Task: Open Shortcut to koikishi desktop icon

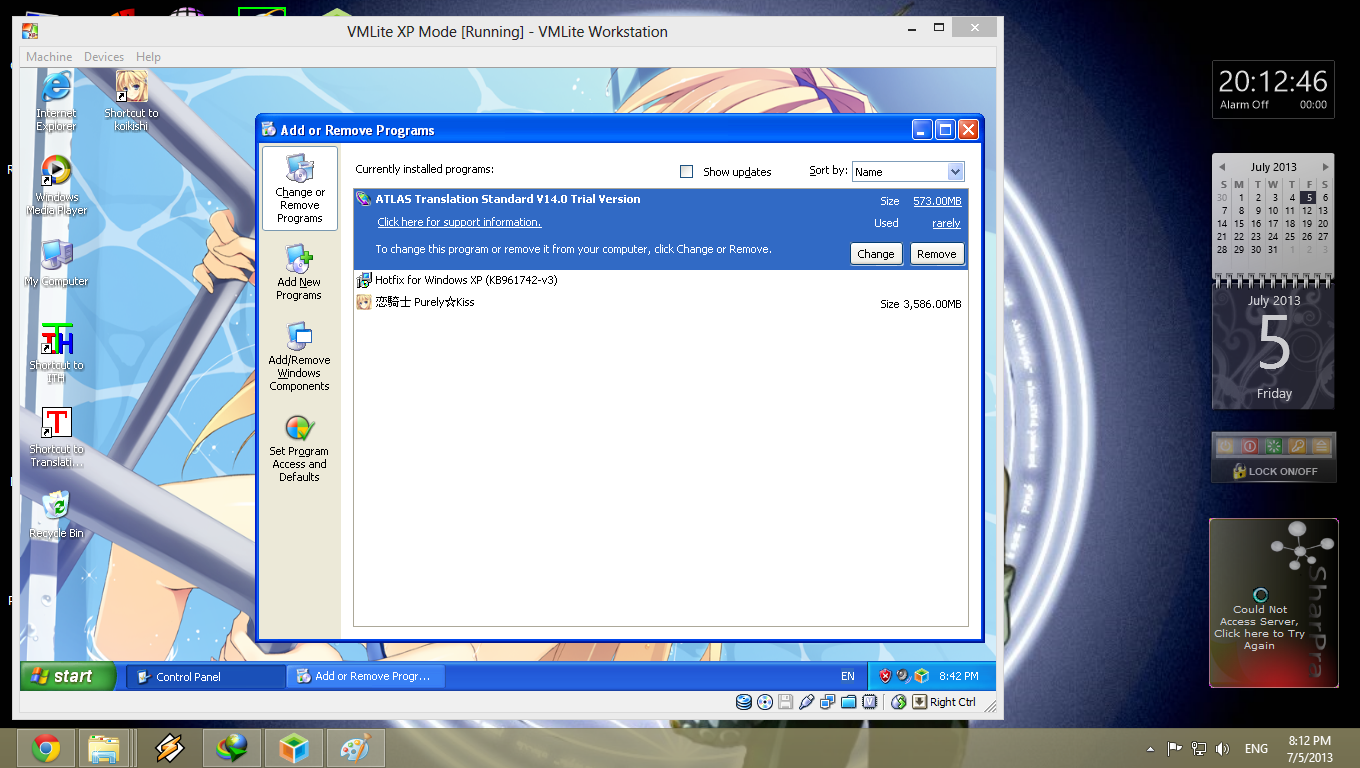Action: (131, 100)
